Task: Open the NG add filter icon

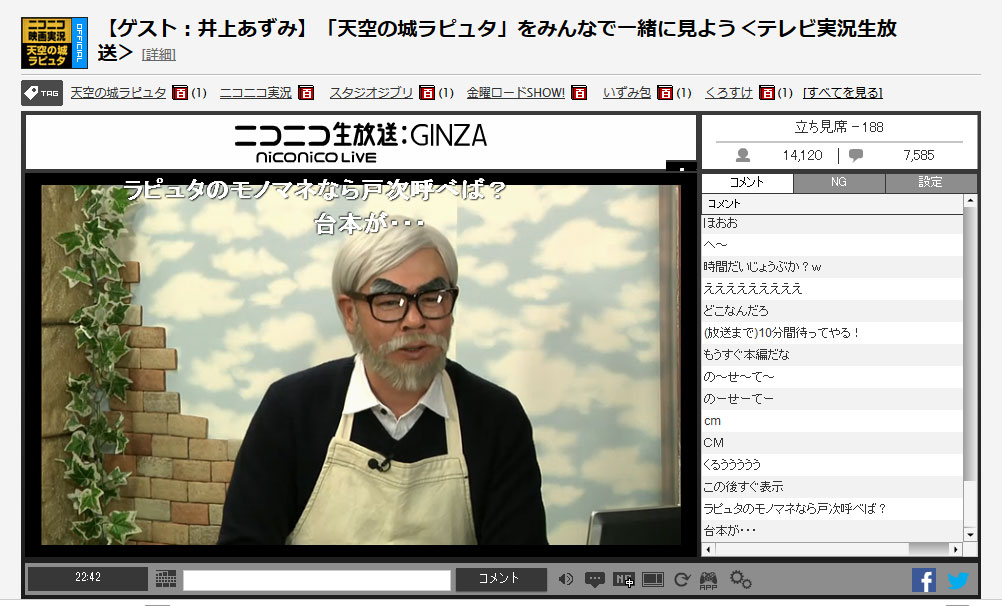Action: tap(624, 580)
